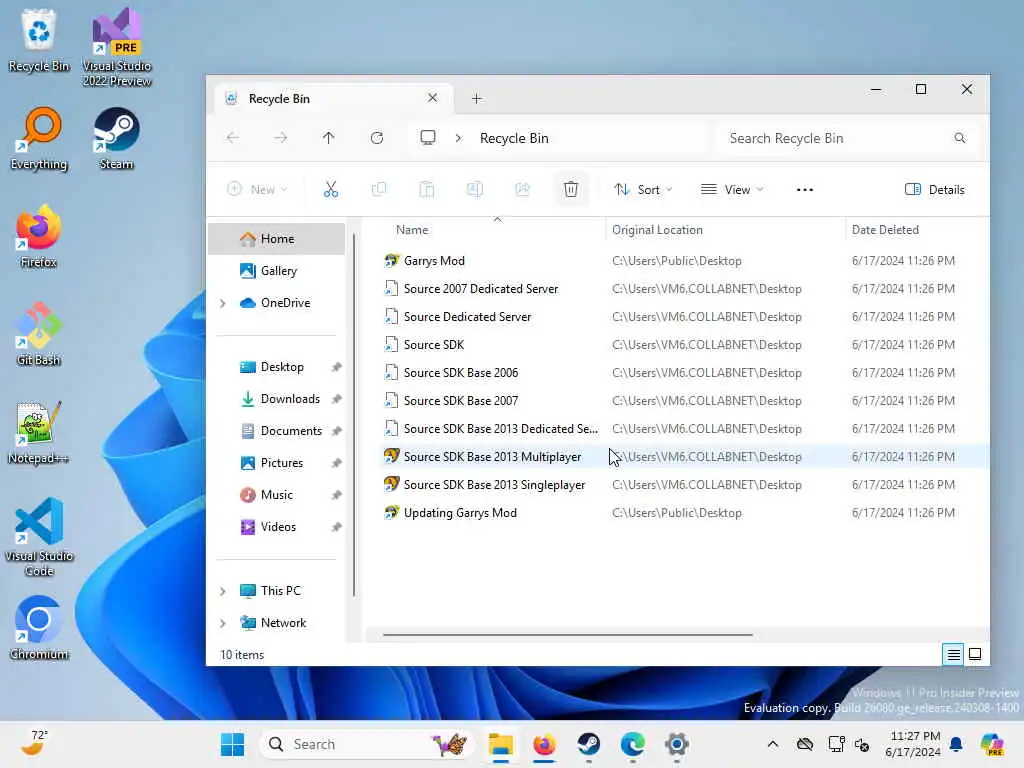The image size is (1024, 768).
Task: Click the Cut scissors icon in toolbar
Action: [x=331, y=189]
